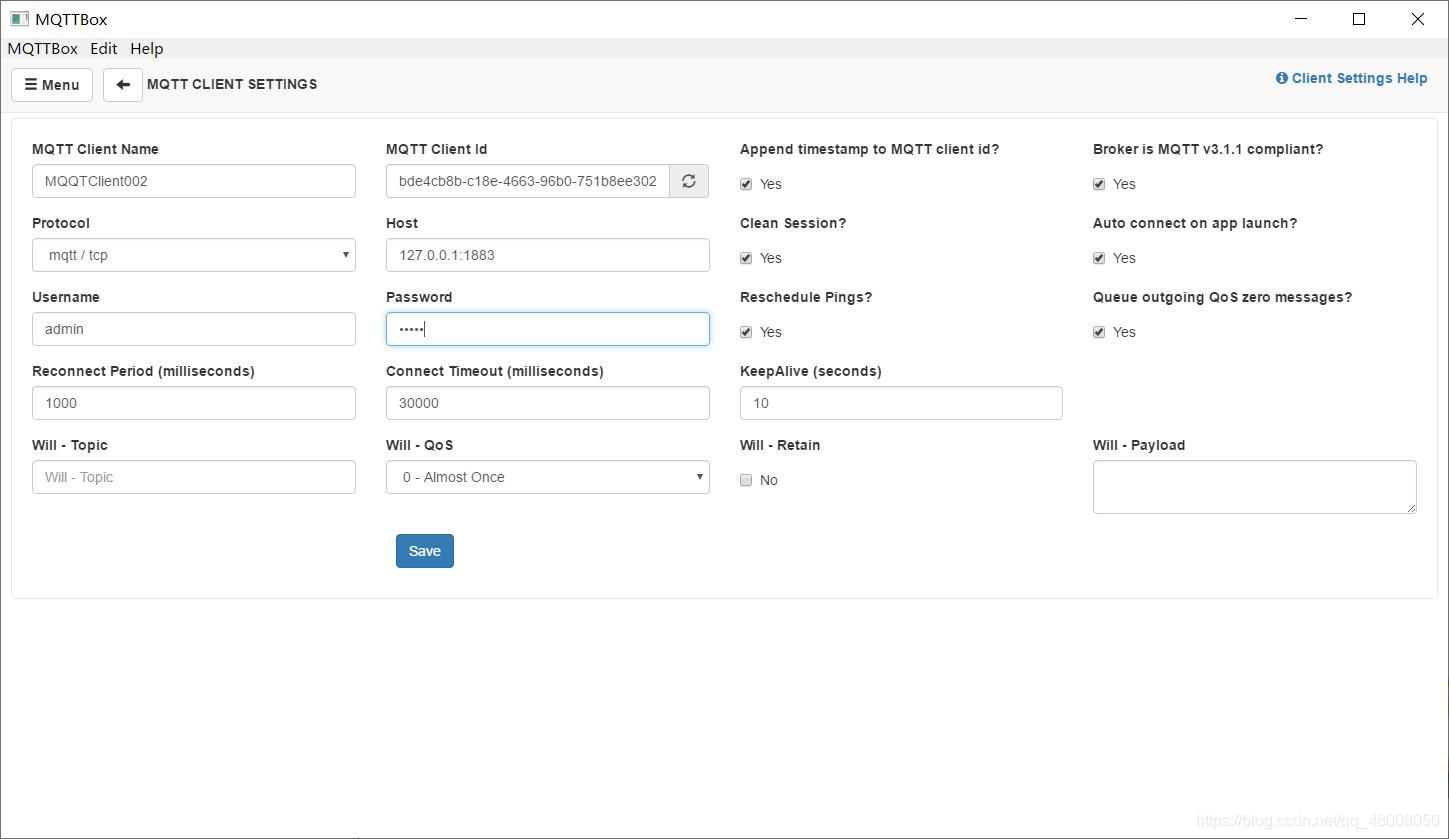
Task: Enable the Will - Retain checkbox
Action: tap(746, 480)
